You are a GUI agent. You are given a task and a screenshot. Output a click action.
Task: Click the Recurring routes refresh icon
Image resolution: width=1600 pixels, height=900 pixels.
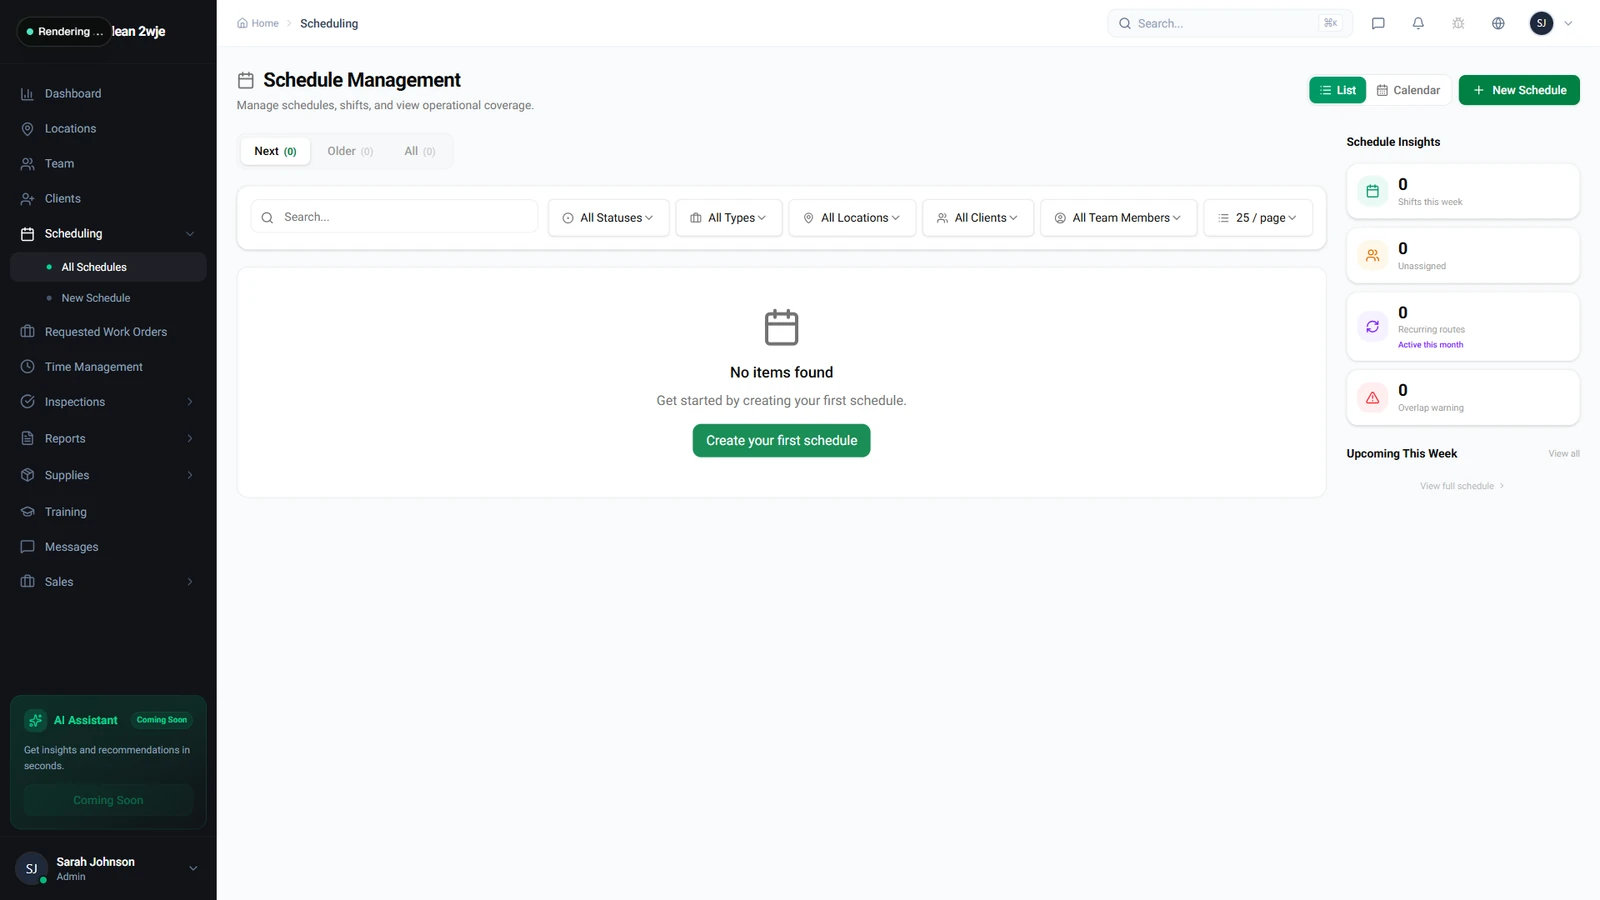point(1372,326)
